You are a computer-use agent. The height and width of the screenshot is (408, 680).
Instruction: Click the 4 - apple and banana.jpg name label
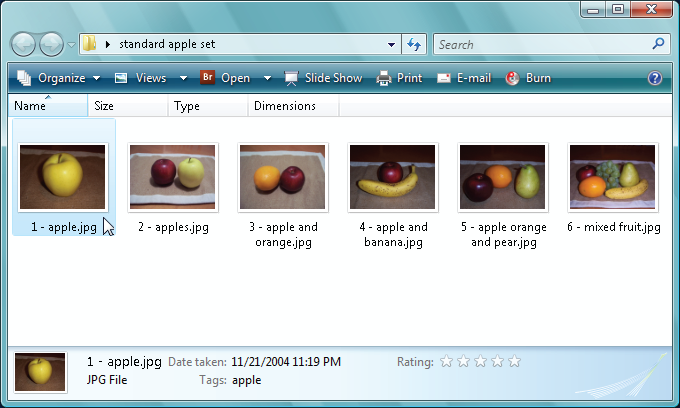pos(393,235)
